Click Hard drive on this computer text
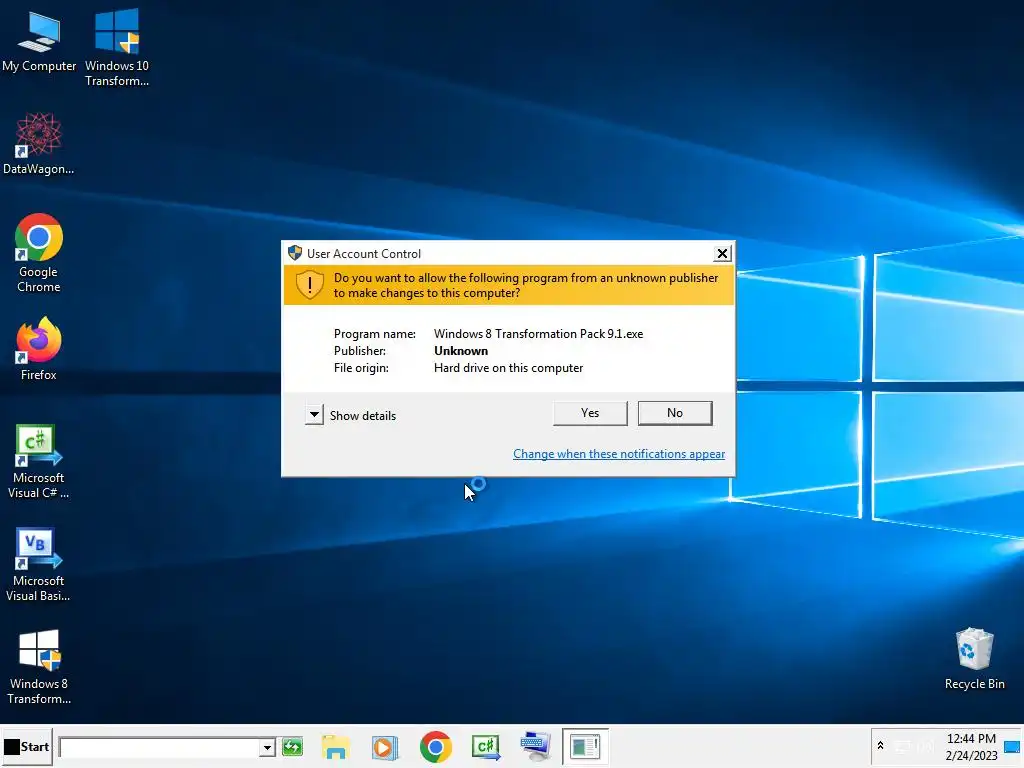 pyautogui.click(x=508, y=368)
